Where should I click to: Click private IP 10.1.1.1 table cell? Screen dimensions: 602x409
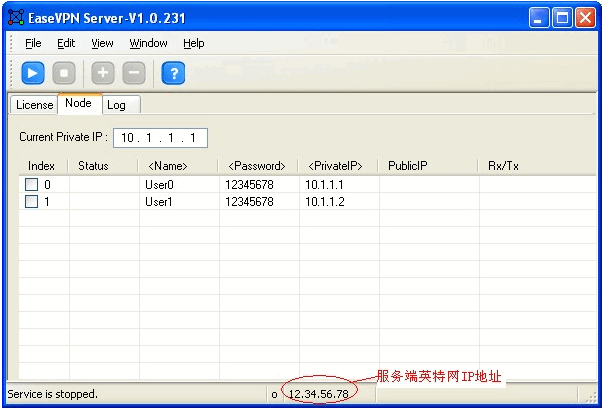pos(324,185)
